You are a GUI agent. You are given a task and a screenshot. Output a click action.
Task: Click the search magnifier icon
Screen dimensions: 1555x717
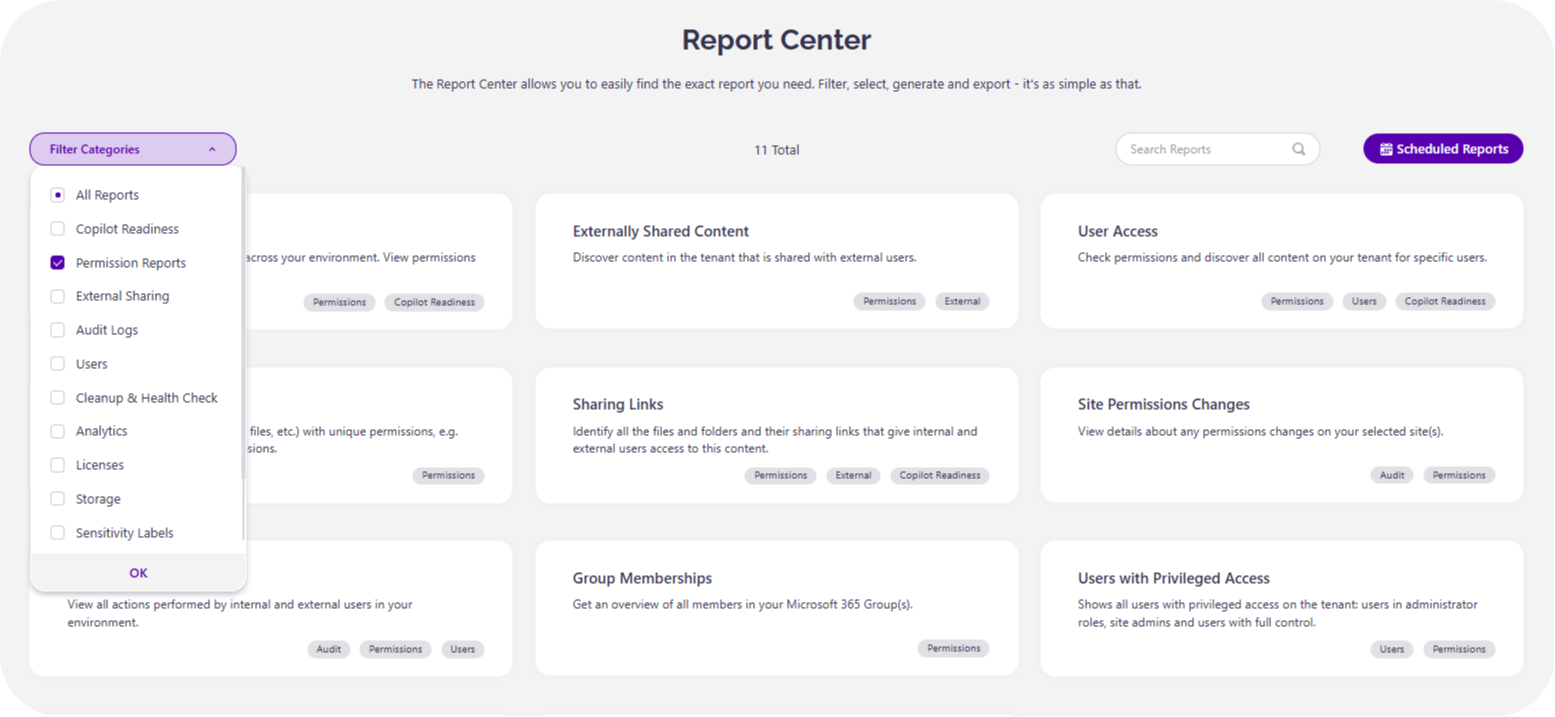point(1298,148)
